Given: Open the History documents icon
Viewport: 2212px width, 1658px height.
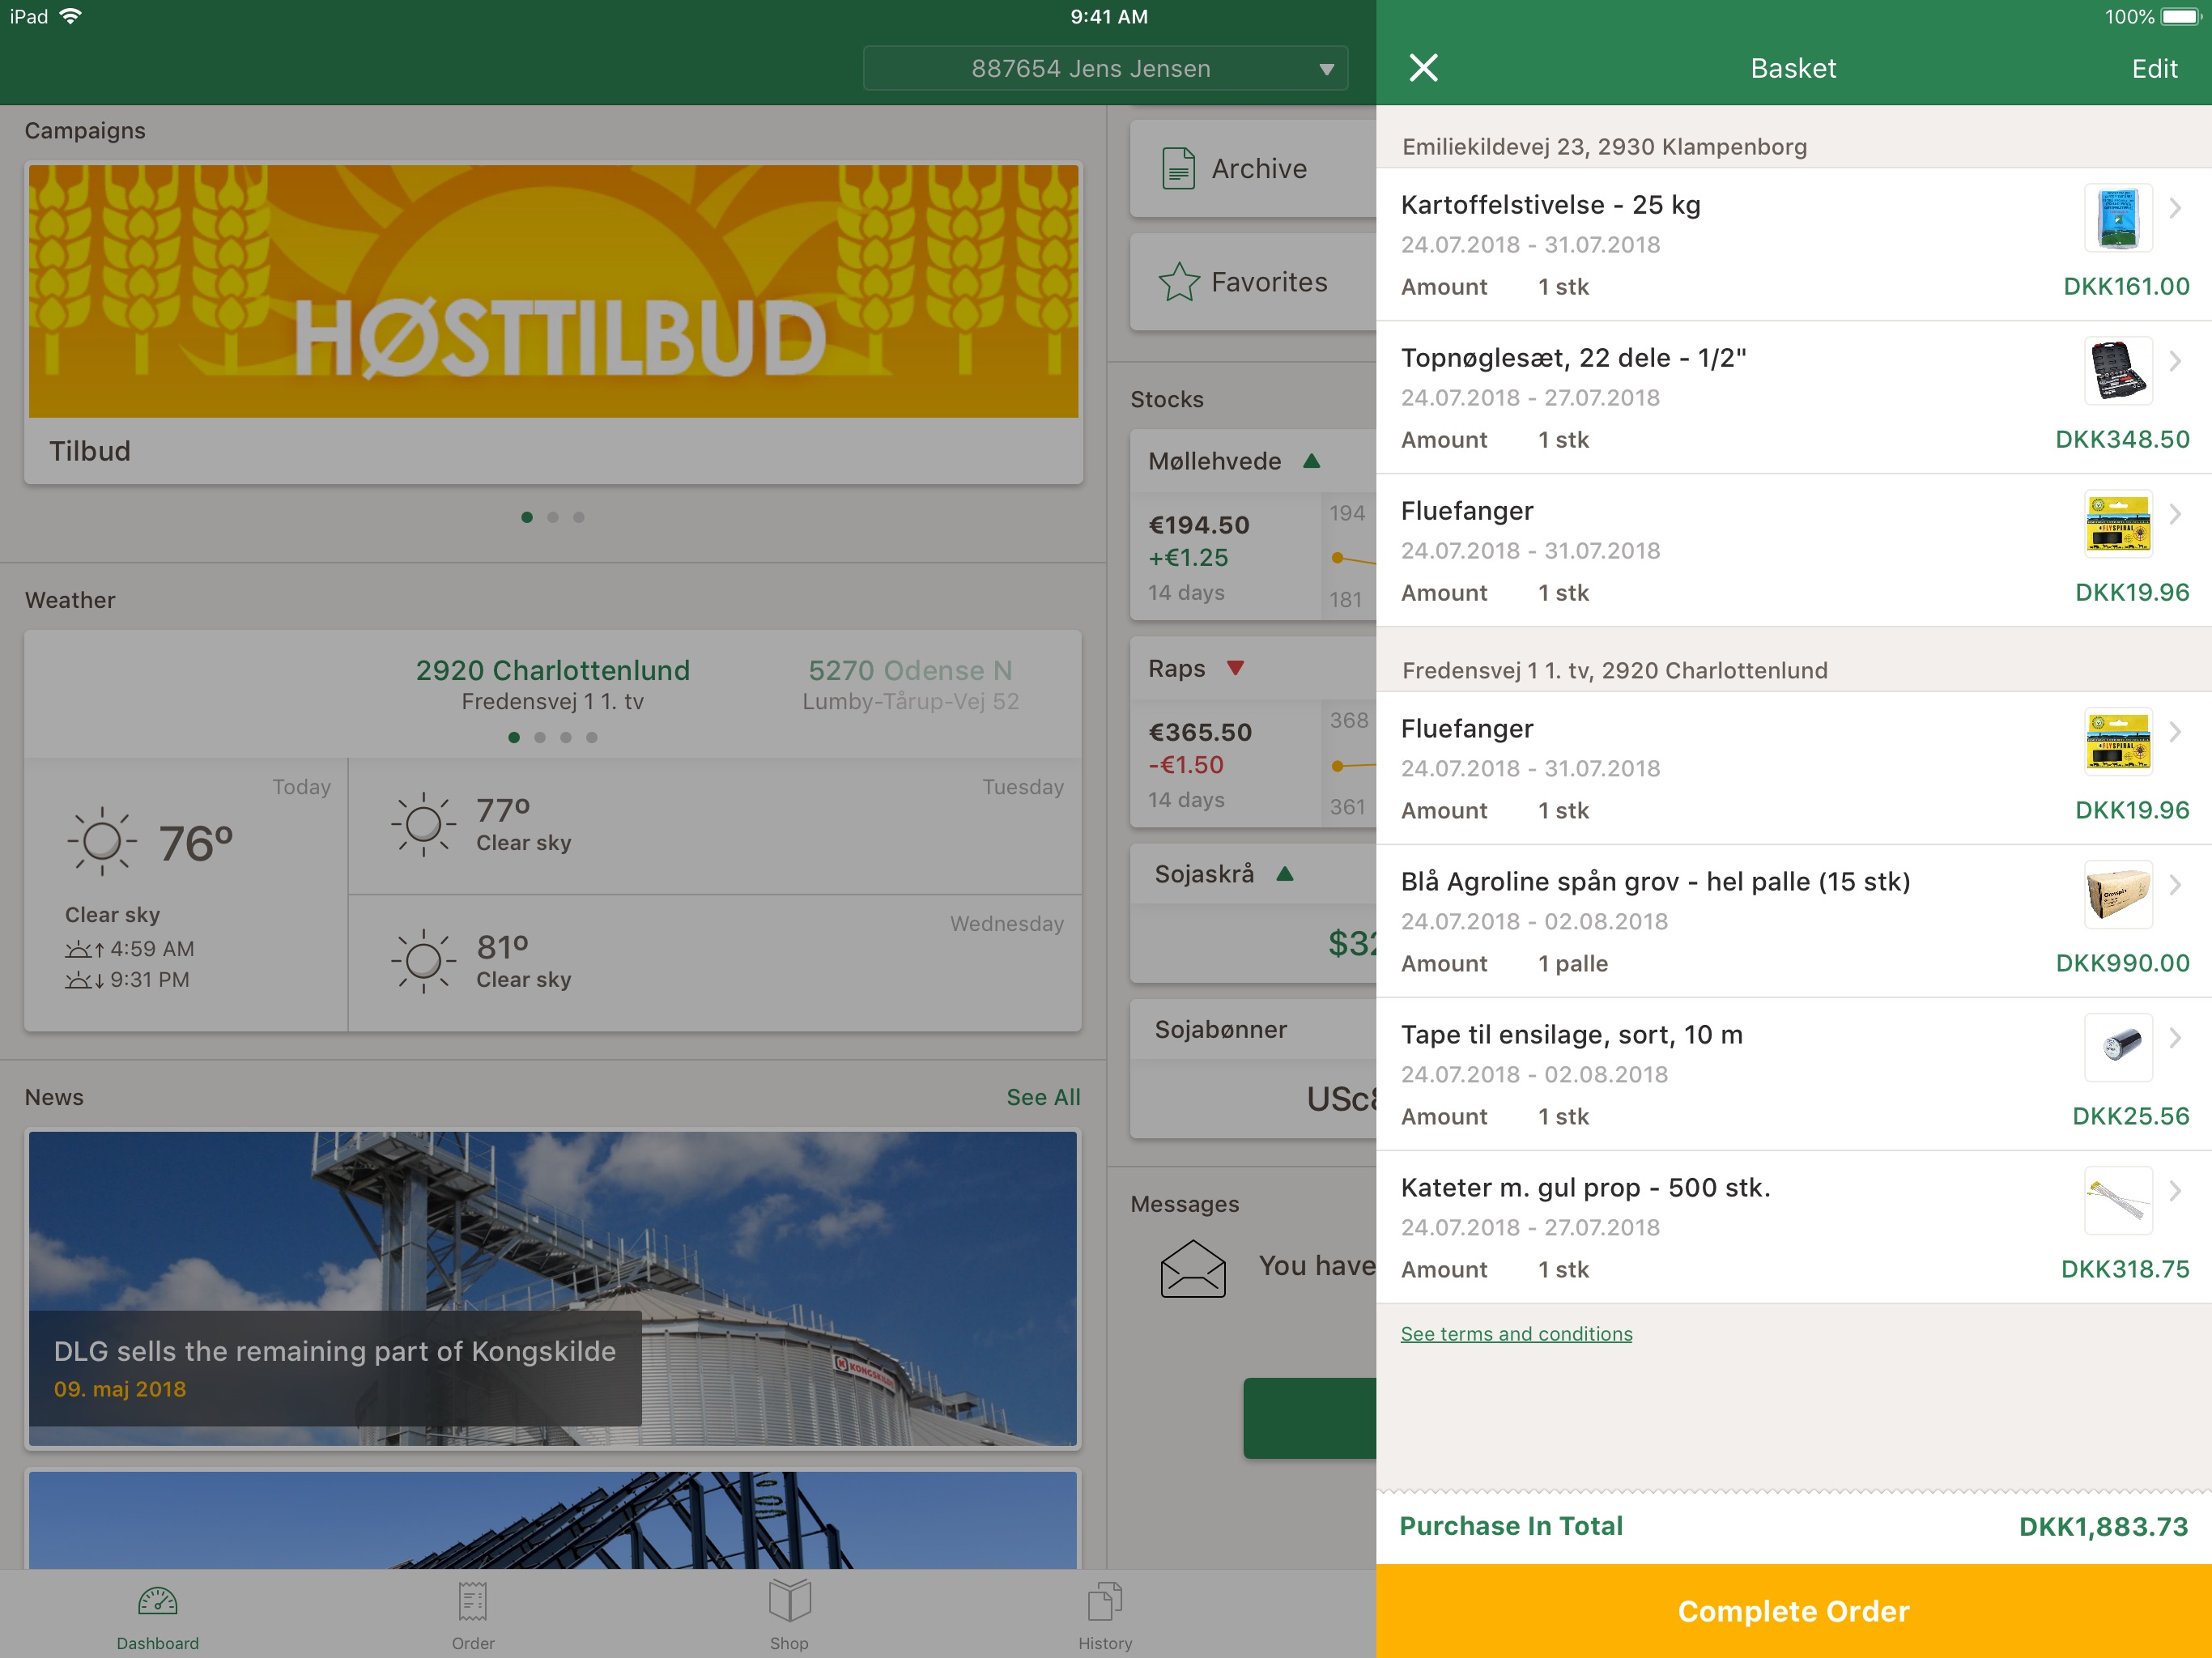Looking at the screenshot, I should click(1104, 1602).
